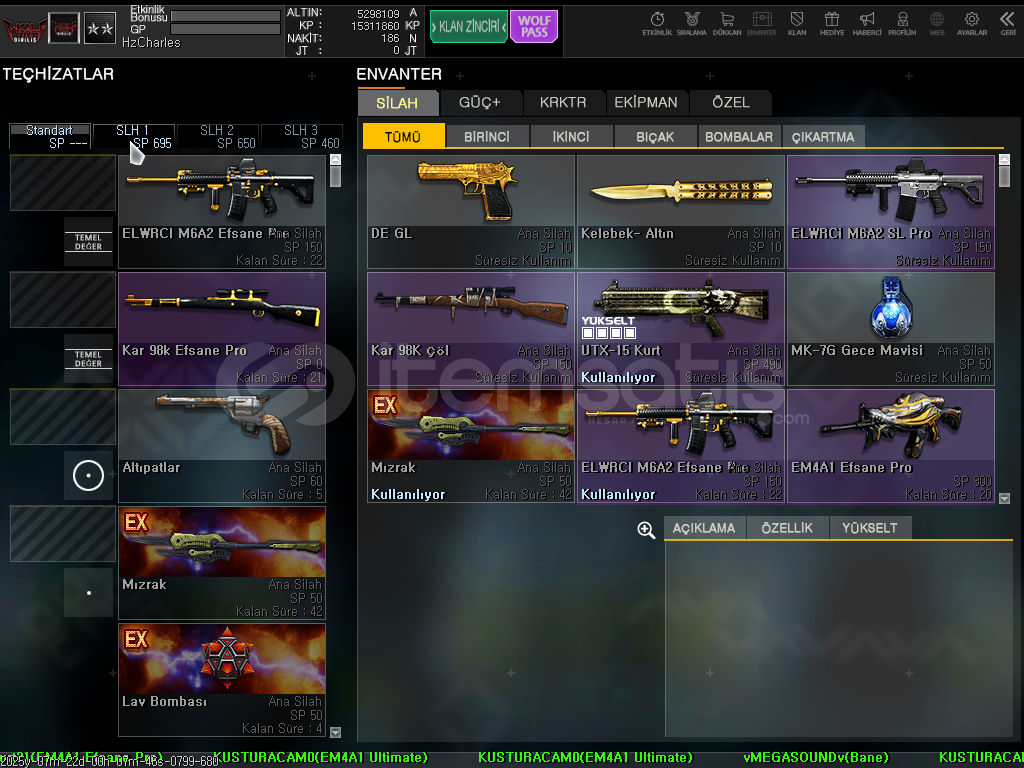Click the KLAN ZİNCİRİ button
1024x768 pixels.
(x=468, y=26)
